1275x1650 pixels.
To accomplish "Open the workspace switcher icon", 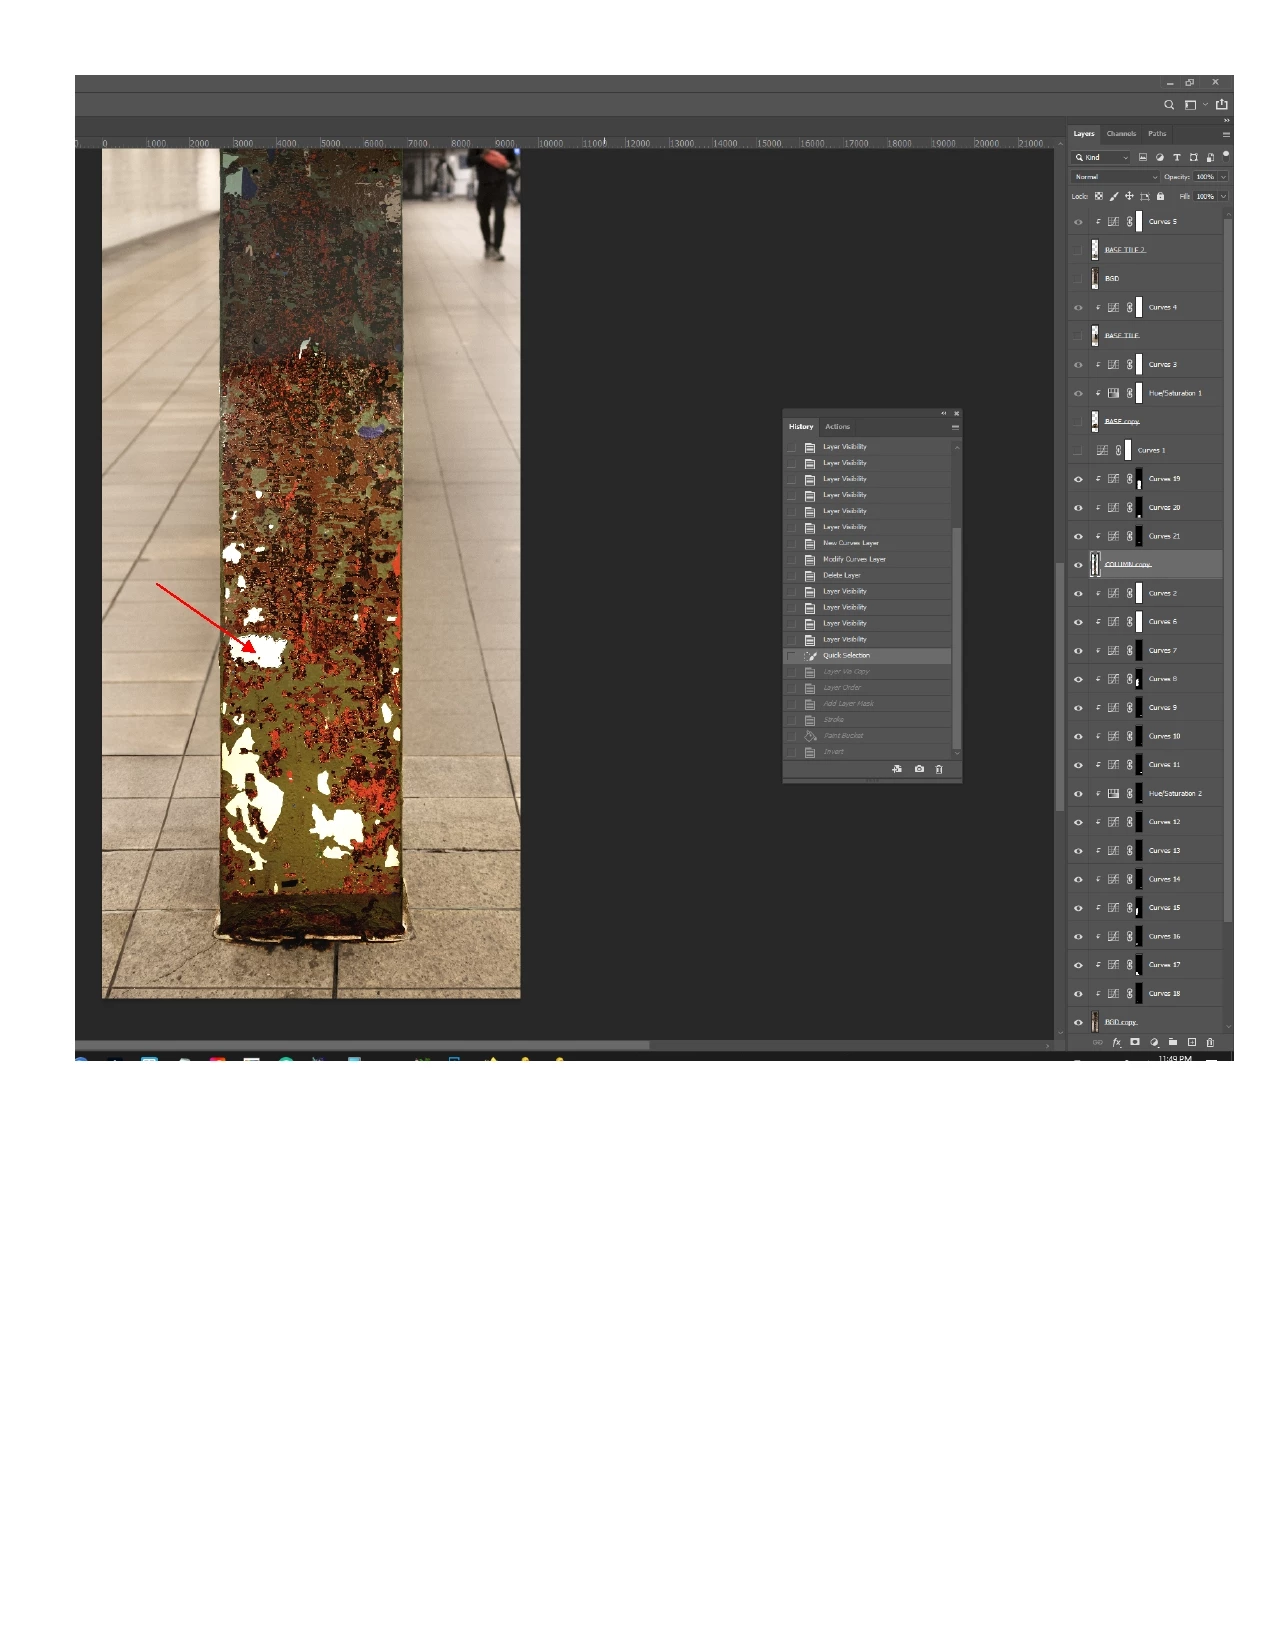I will click(1190, 105).
